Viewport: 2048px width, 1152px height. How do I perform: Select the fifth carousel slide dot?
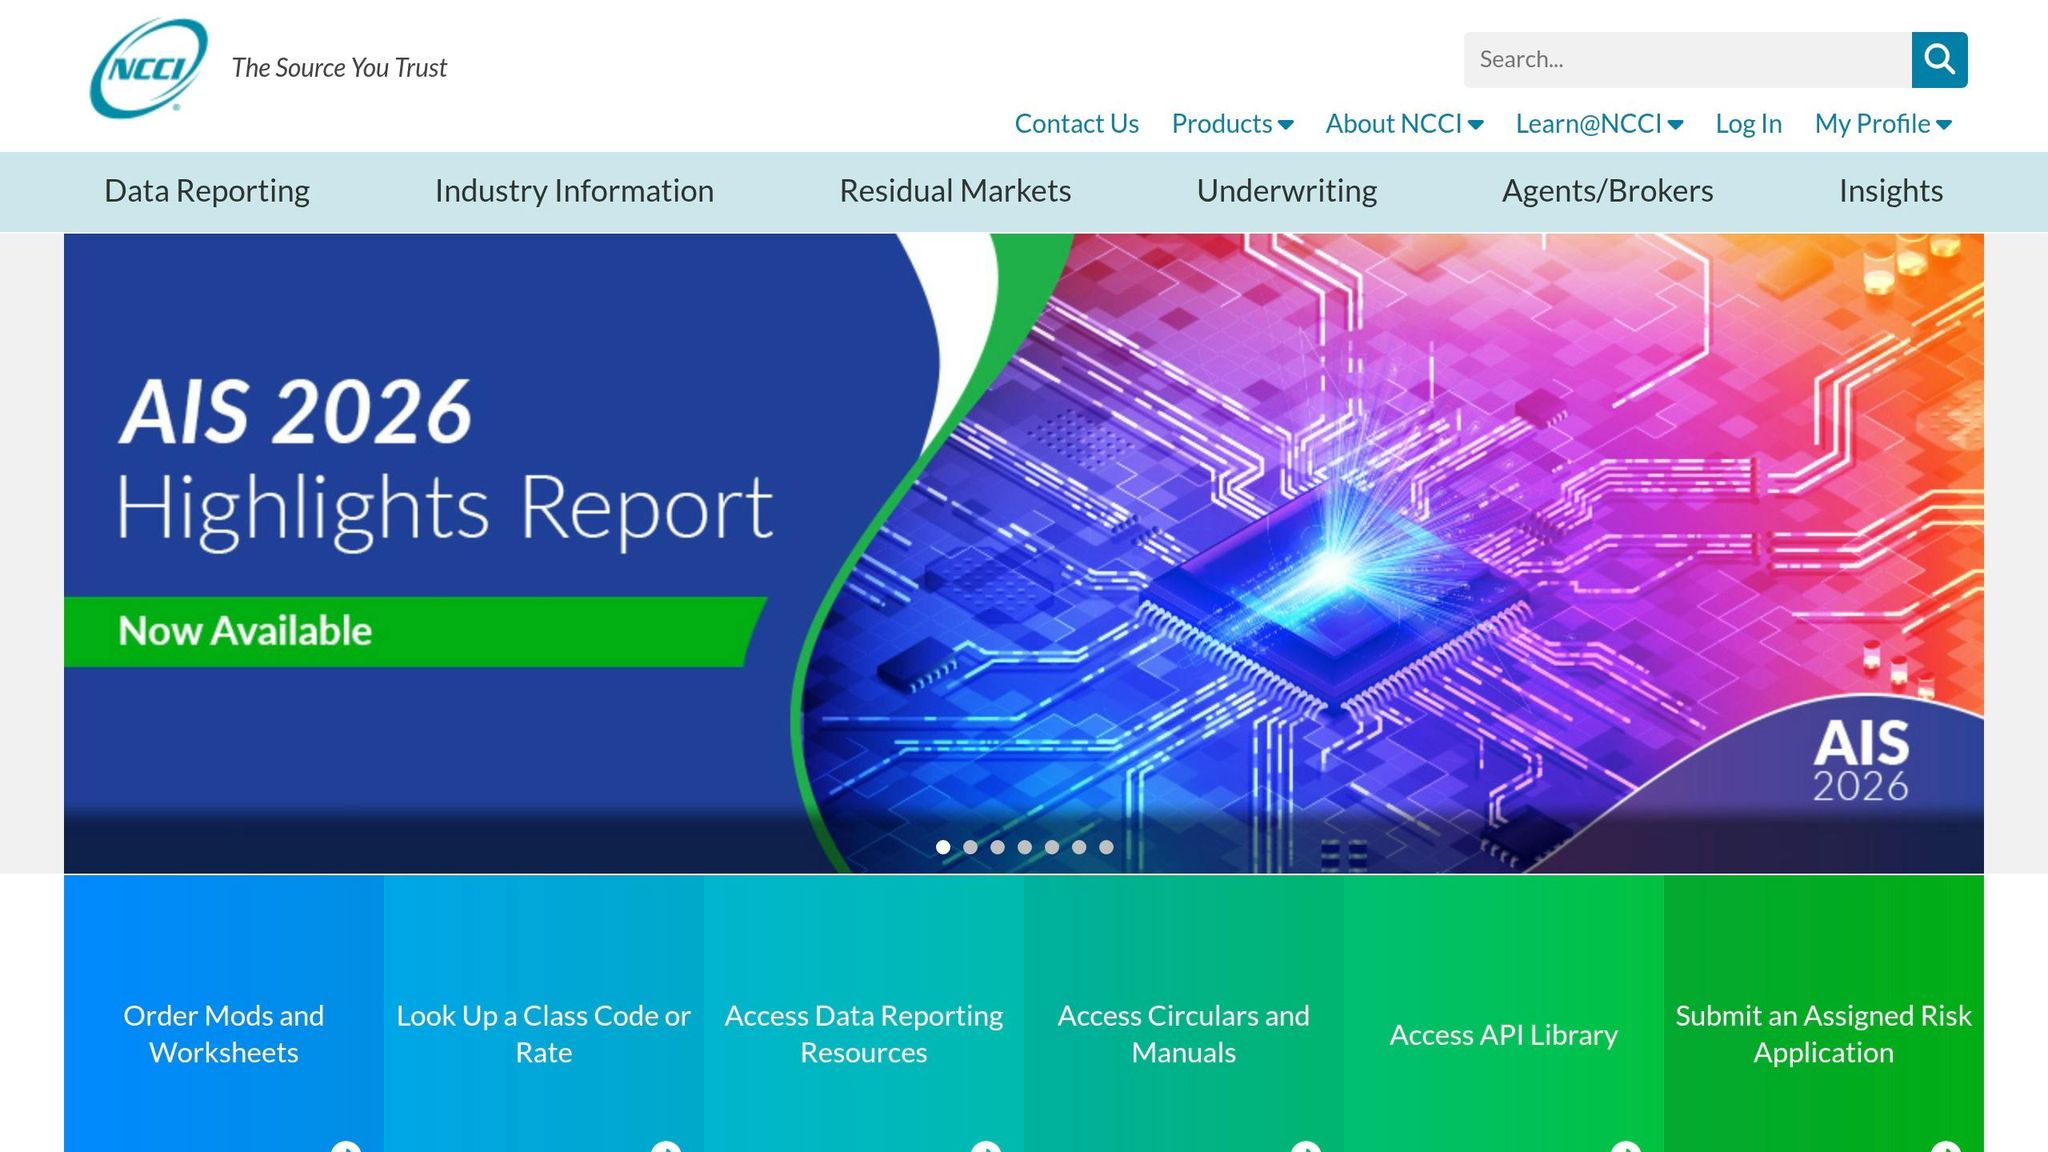1051,847
